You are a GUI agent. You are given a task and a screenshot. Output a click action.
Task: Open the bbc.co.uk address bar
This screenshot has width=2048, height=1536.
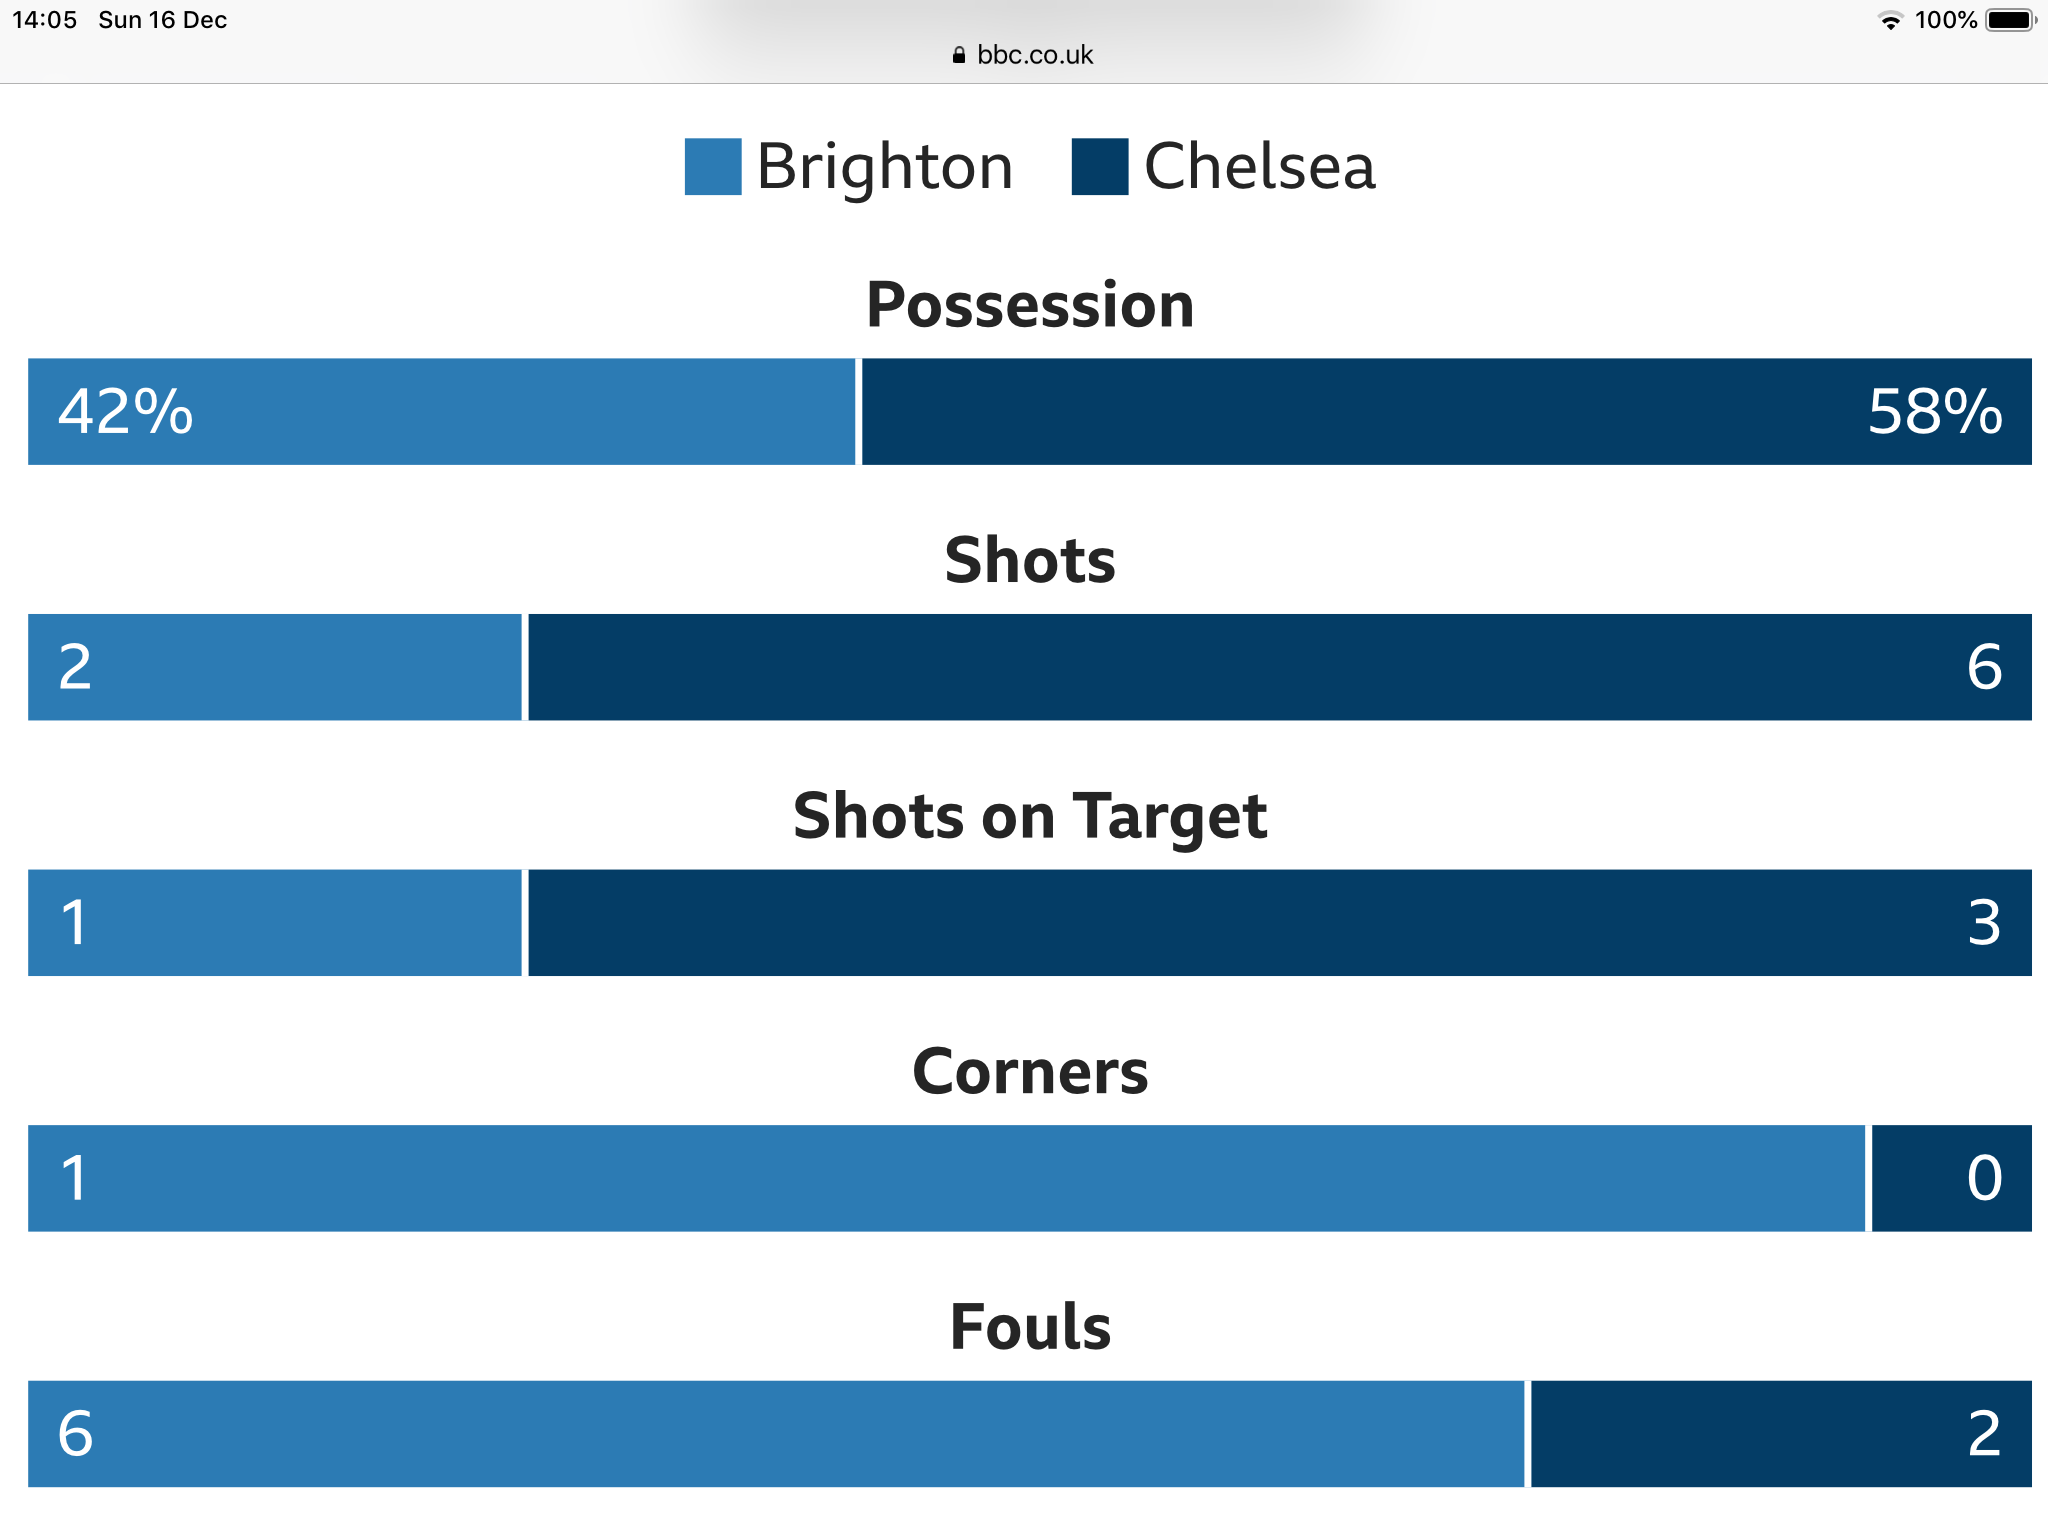tap(1024, 55)
